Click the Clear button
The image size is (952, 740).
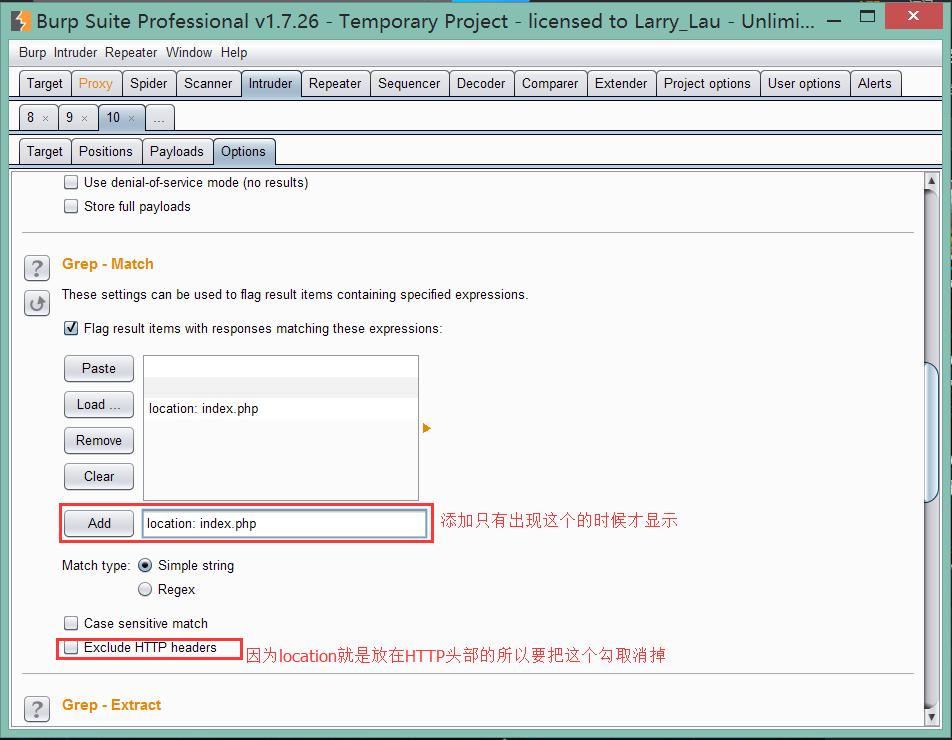coord(99,477)
